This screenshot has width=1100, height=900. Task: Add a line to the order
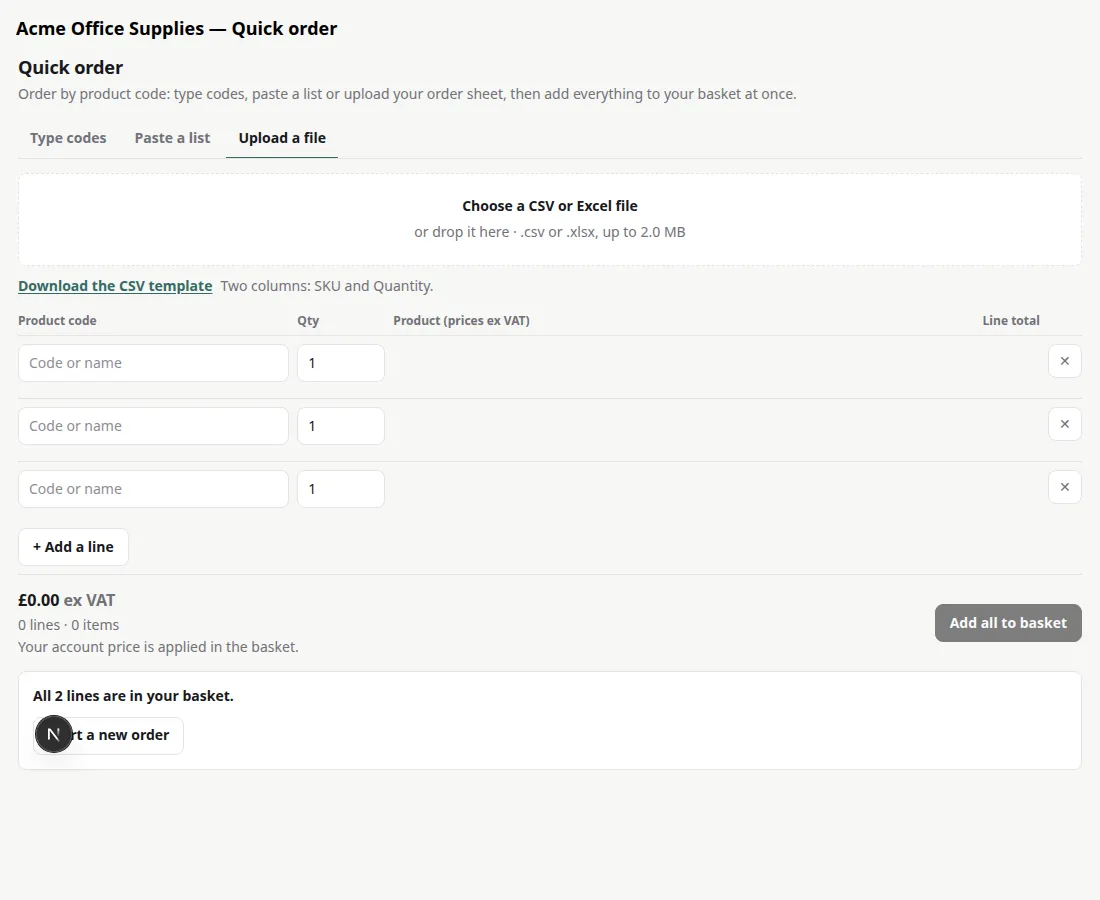(x=73, y=547)
